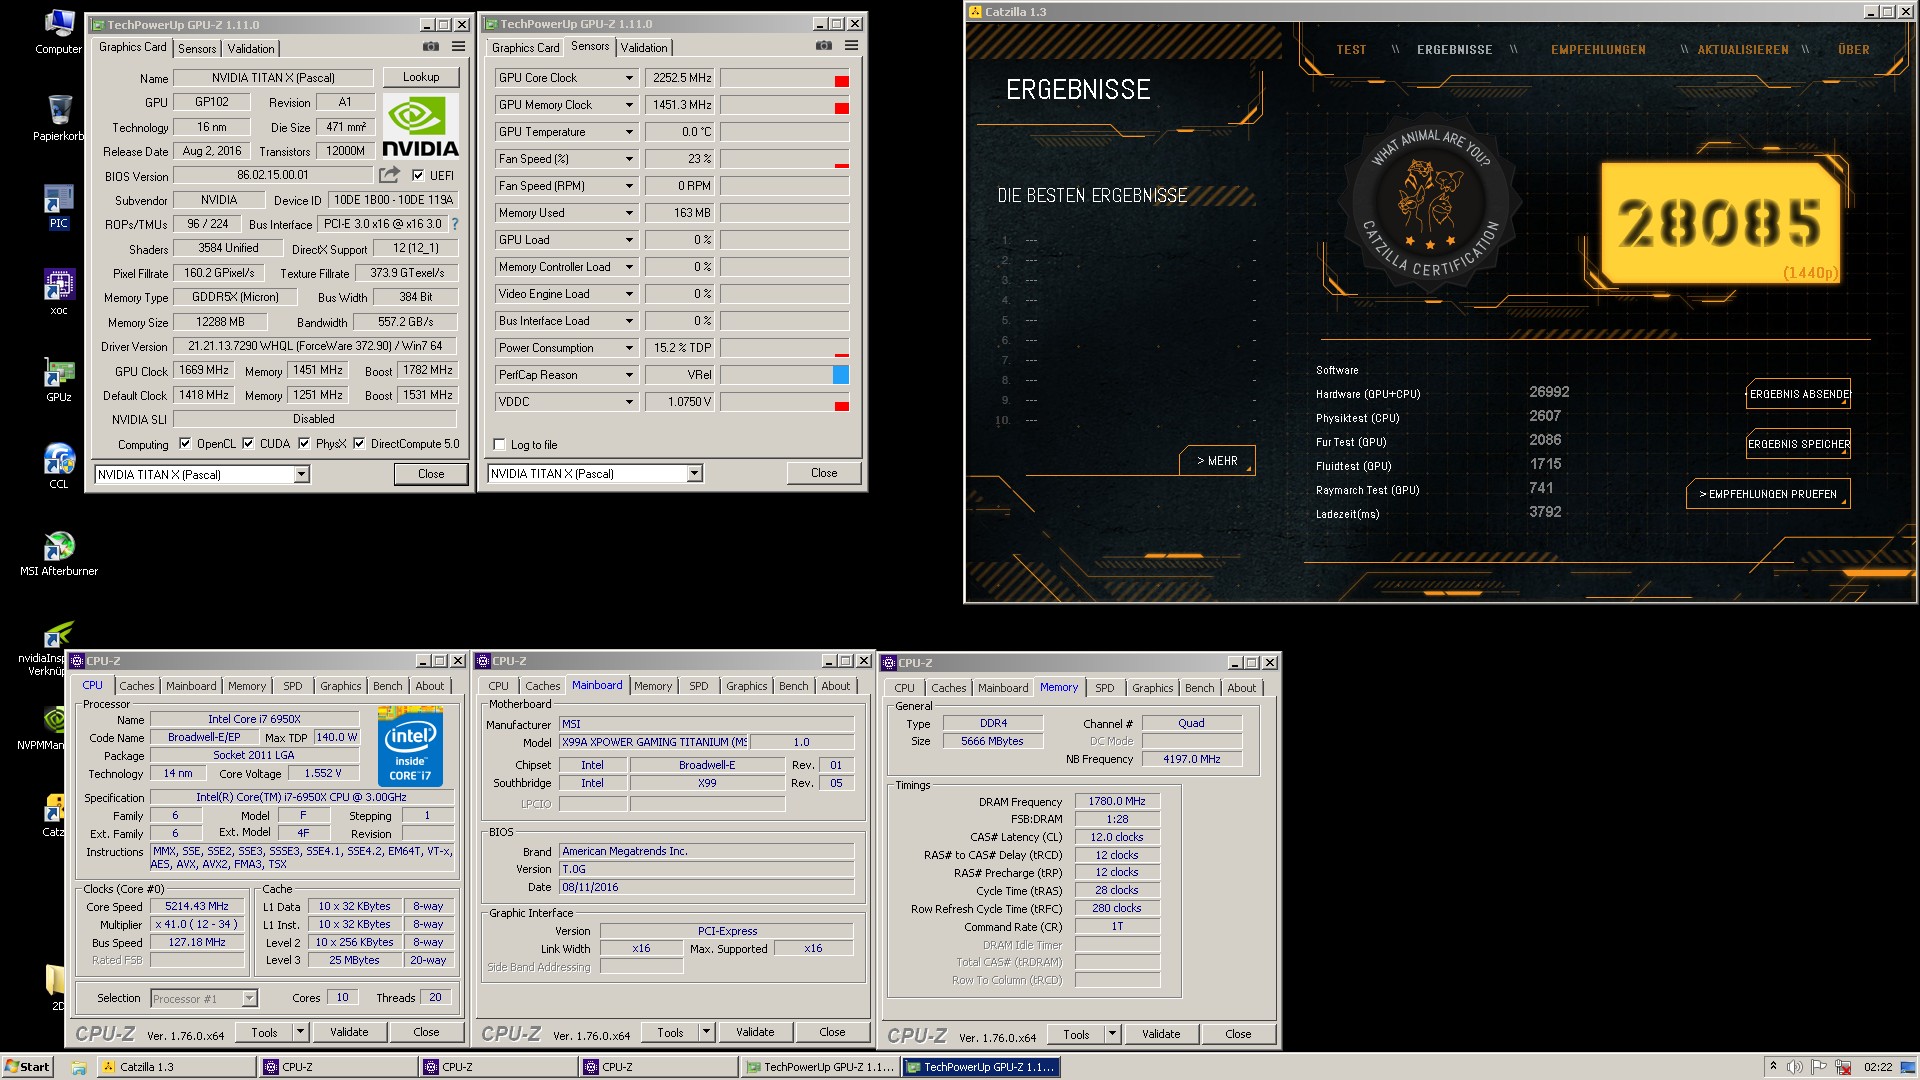Screen dimensions: 1920x1080
Task: Click camera icon in GPU-Z Sensors window
Action: coord(824,46)
